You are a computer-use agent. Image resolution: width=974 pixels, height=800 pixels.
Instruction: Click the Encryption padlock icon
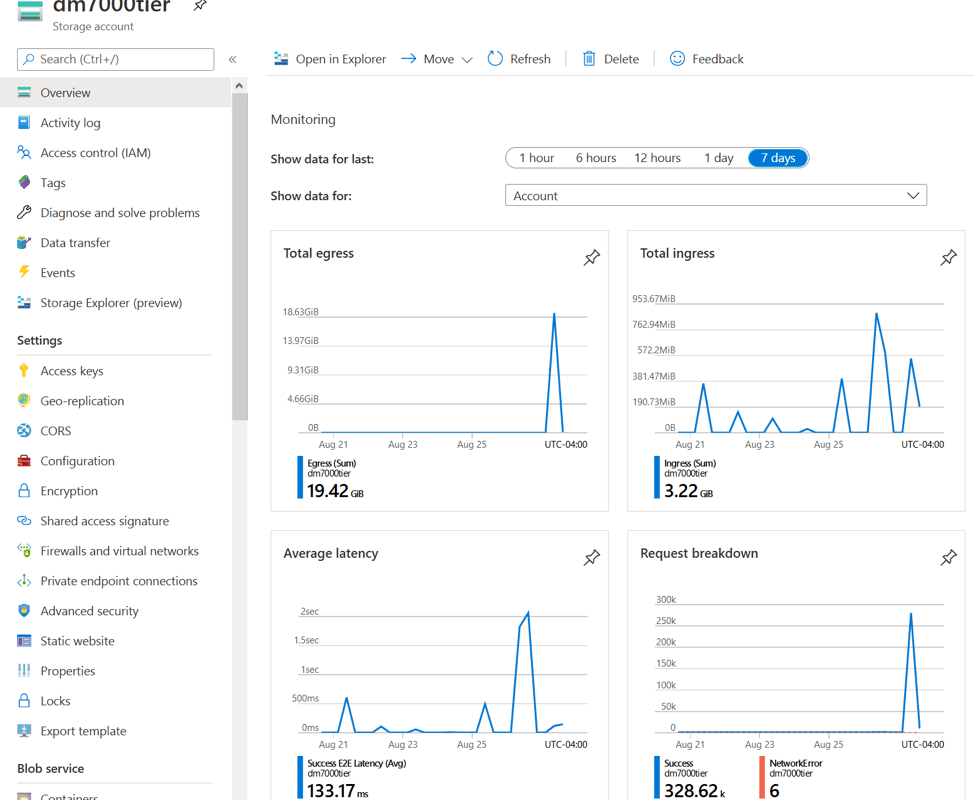(24, 491)
